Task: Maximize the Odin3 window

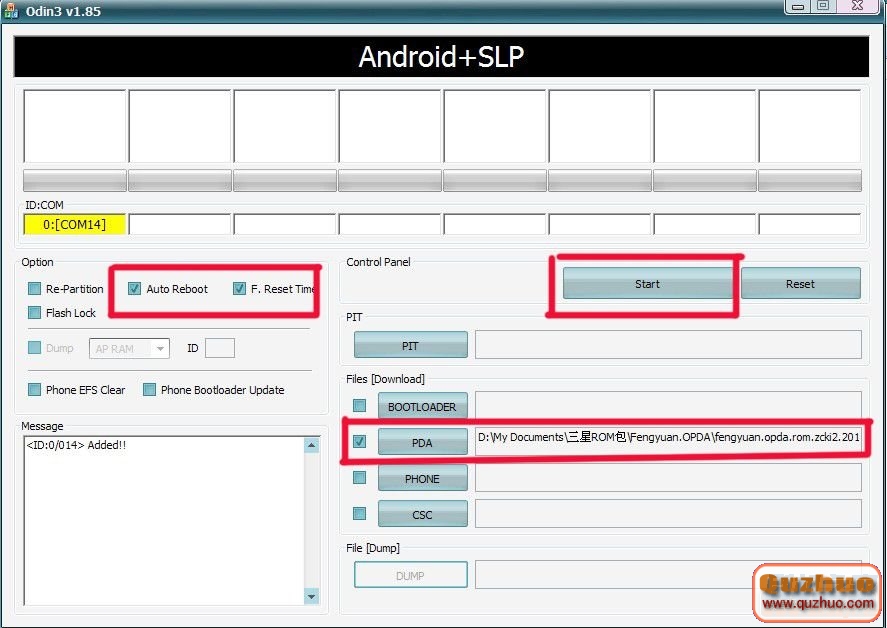Action: [x=824, y=6]
